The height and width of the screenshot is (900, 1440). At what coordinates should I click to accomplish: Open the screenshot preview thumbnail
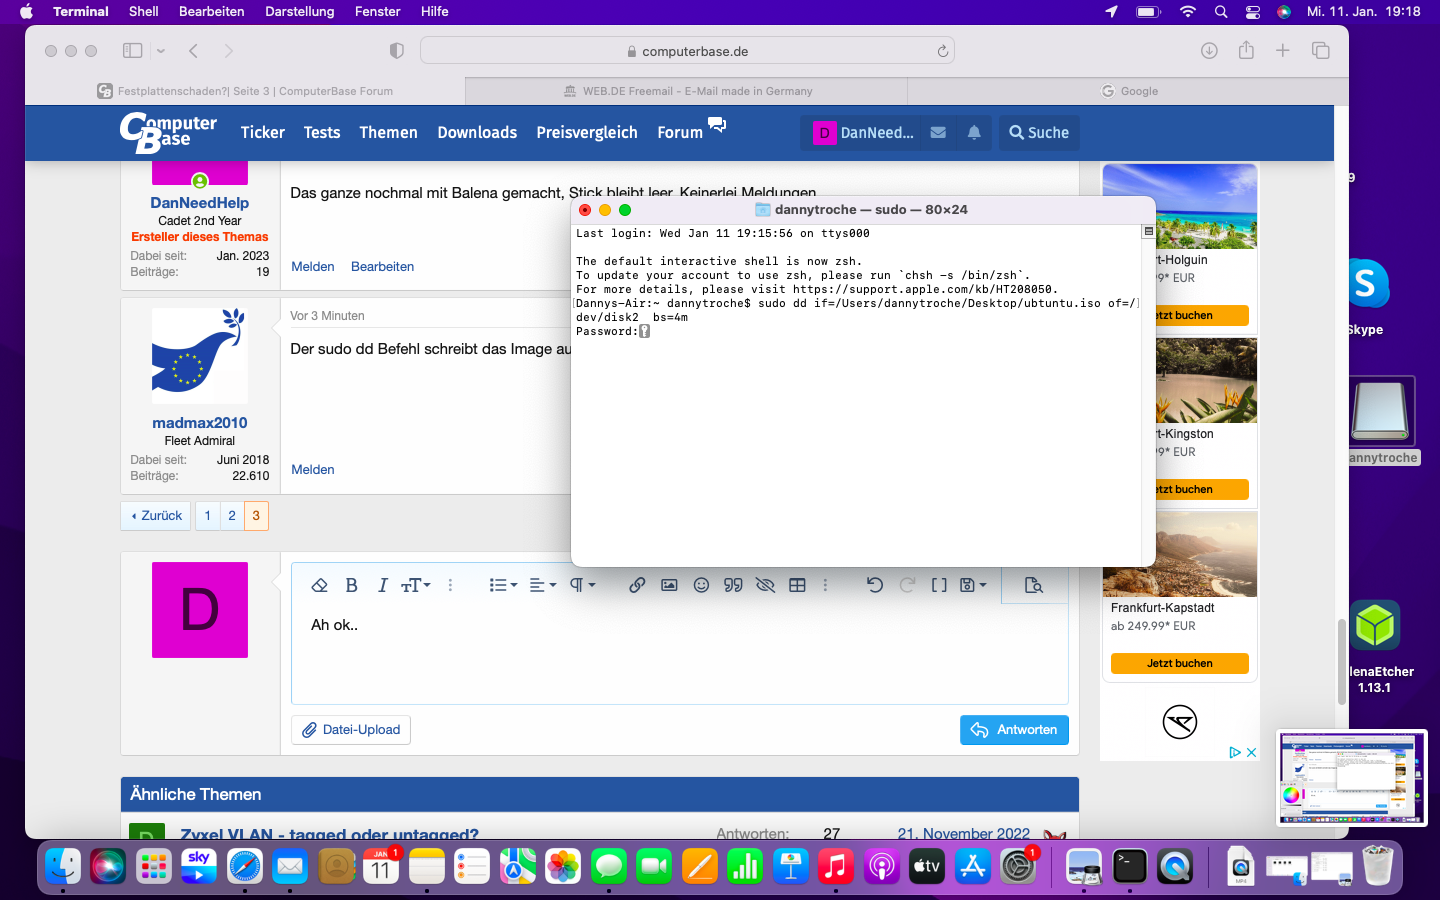click(x=1352, y=778)
